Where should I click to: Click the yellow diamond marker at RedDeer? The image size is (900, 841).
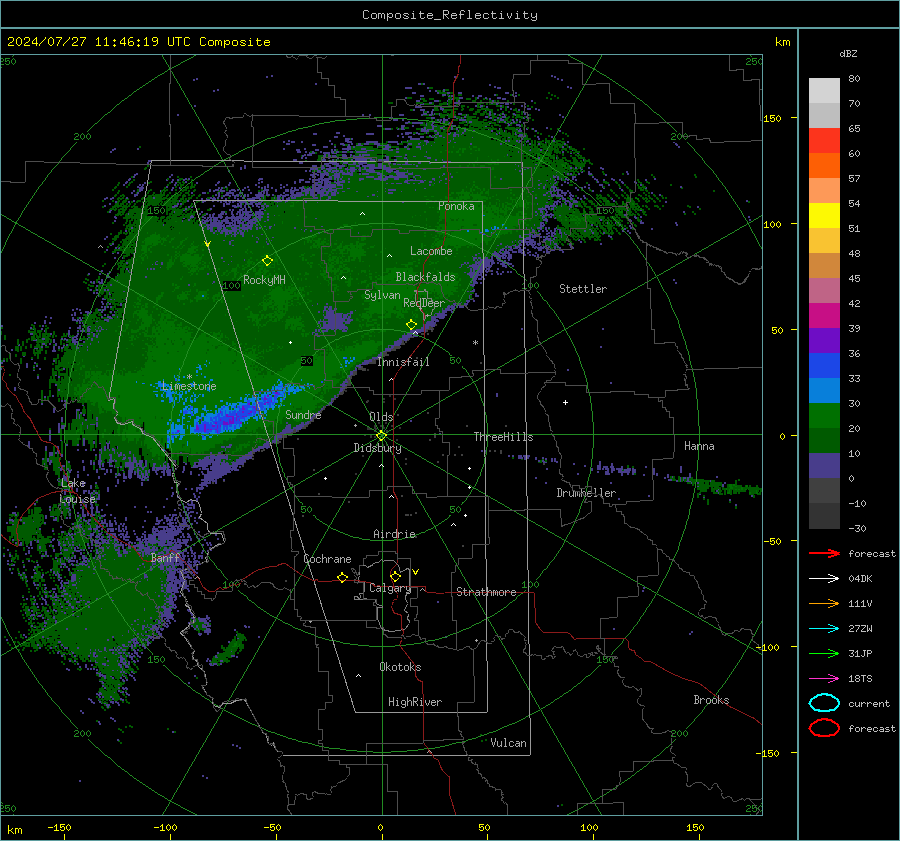coord(412,325)
